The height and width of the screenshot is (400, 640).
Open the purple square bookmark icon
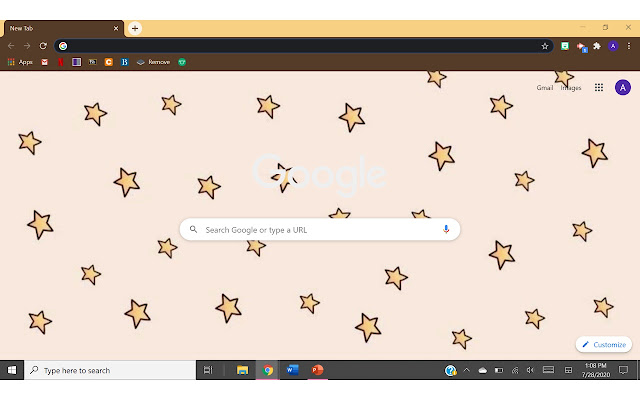coord(76,62)
